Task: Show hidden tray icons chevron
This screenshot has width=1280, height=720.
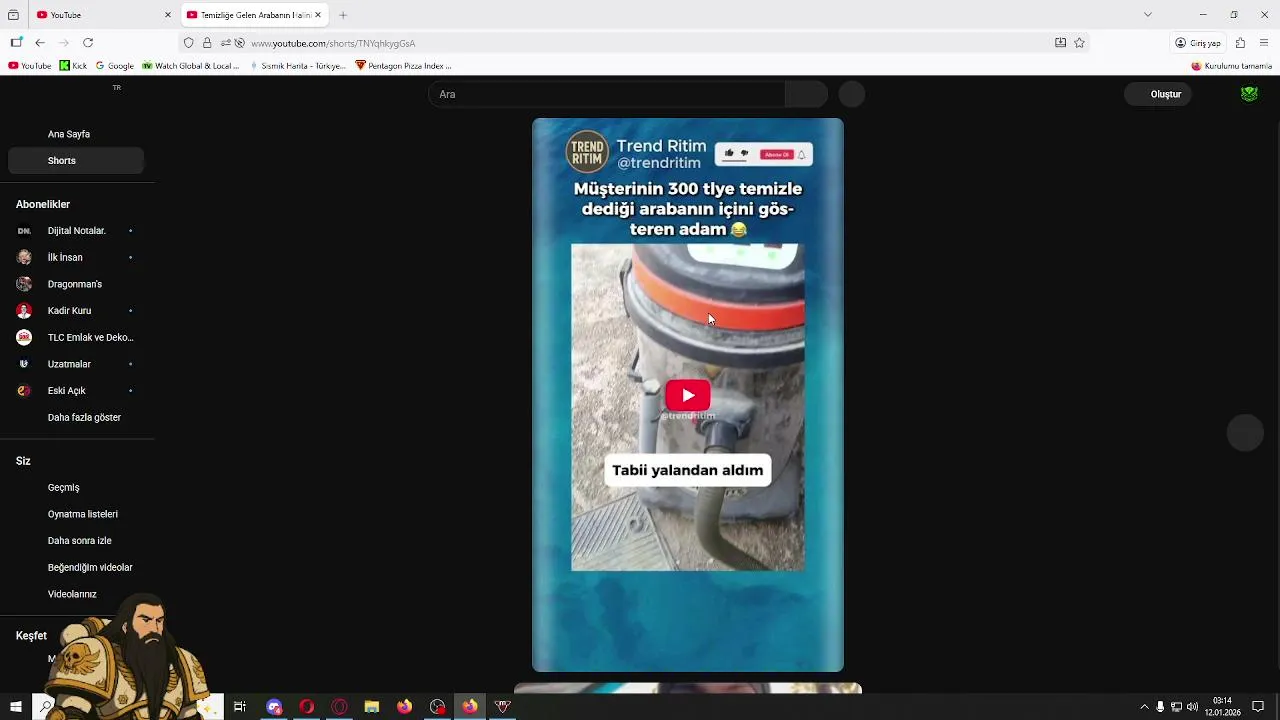Action: pyautogui.click(x=1144, y=707)
